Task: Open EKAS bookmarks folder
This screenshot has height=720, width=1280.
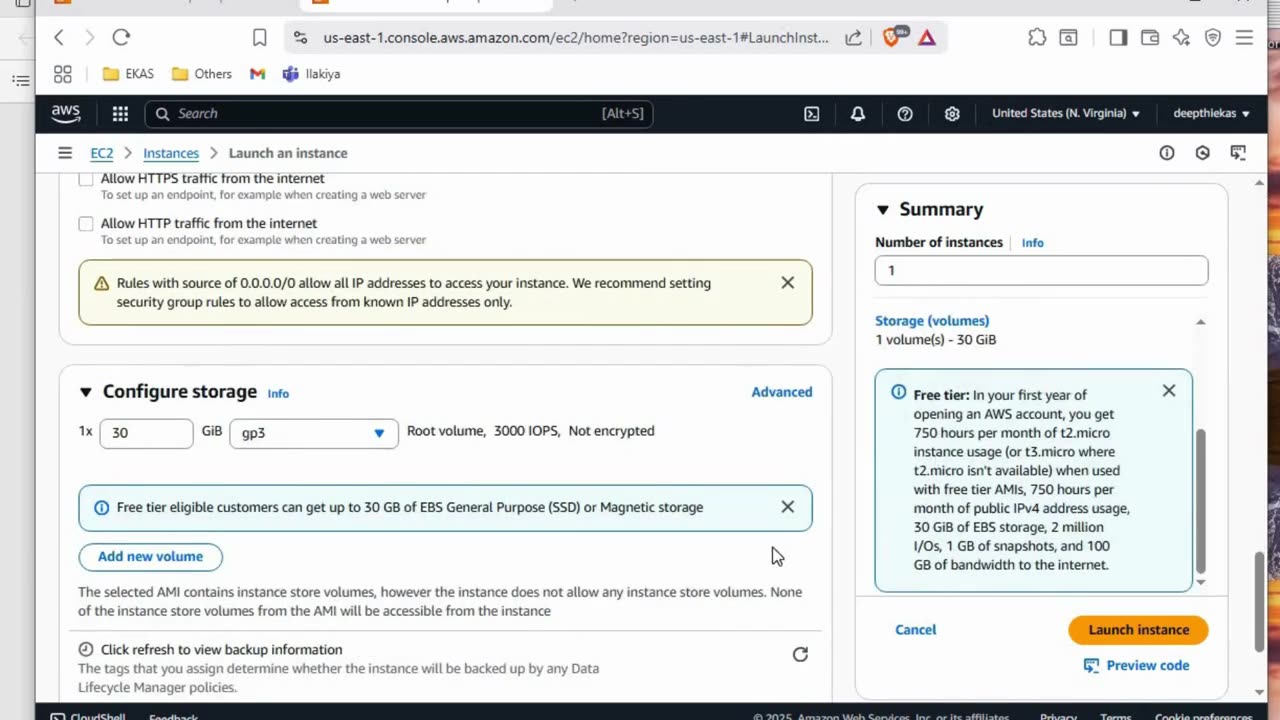Action: tap(128, 74)
